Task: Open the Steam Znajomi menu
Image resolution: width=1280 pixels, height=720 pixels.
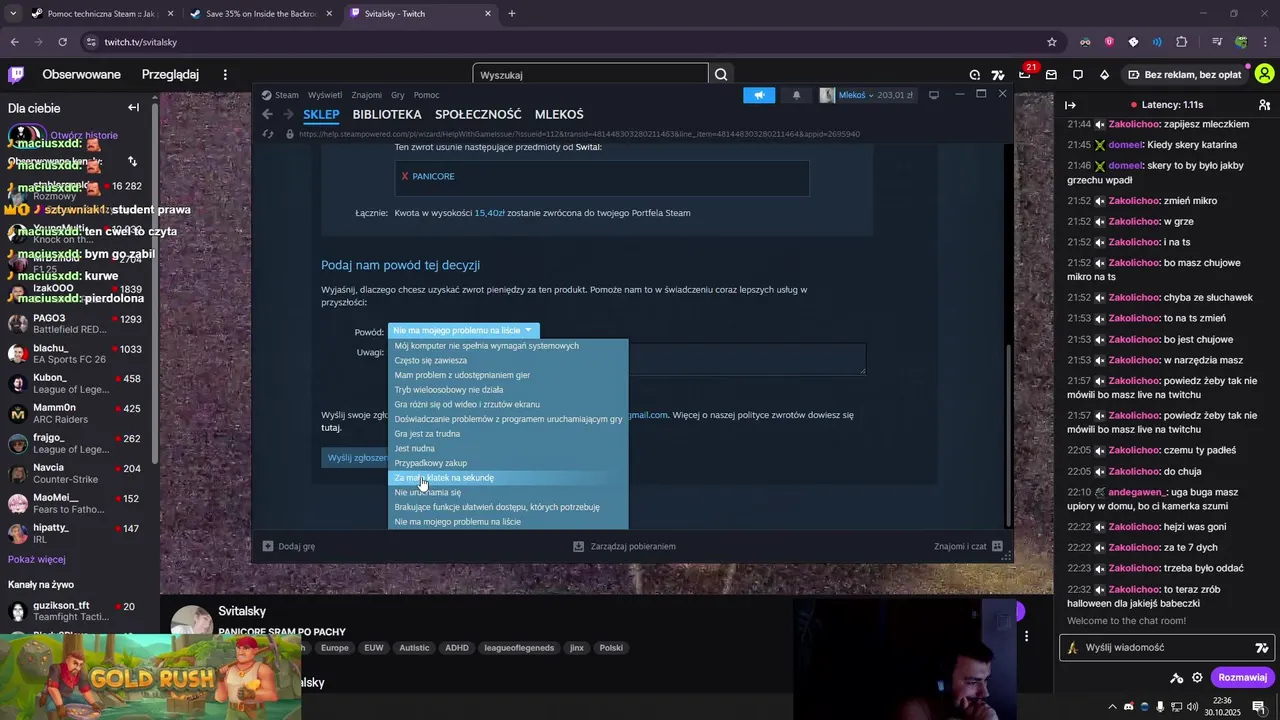Action: pyautogui.click(x=367, y=95)
